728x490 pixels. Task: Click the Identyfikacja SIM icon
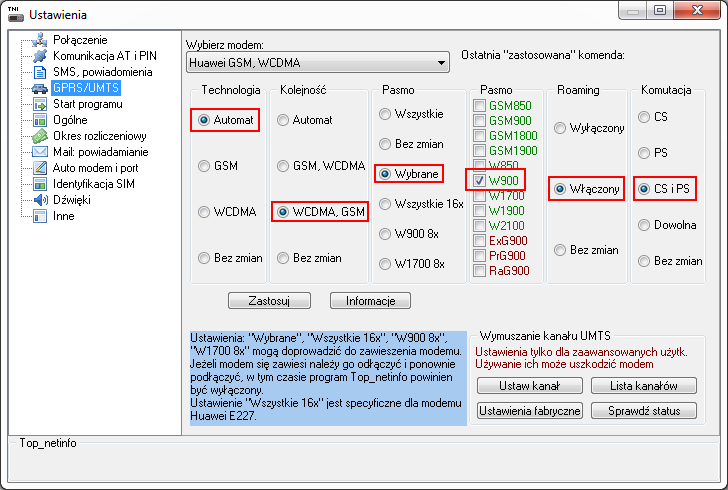(x=39, y=184)
